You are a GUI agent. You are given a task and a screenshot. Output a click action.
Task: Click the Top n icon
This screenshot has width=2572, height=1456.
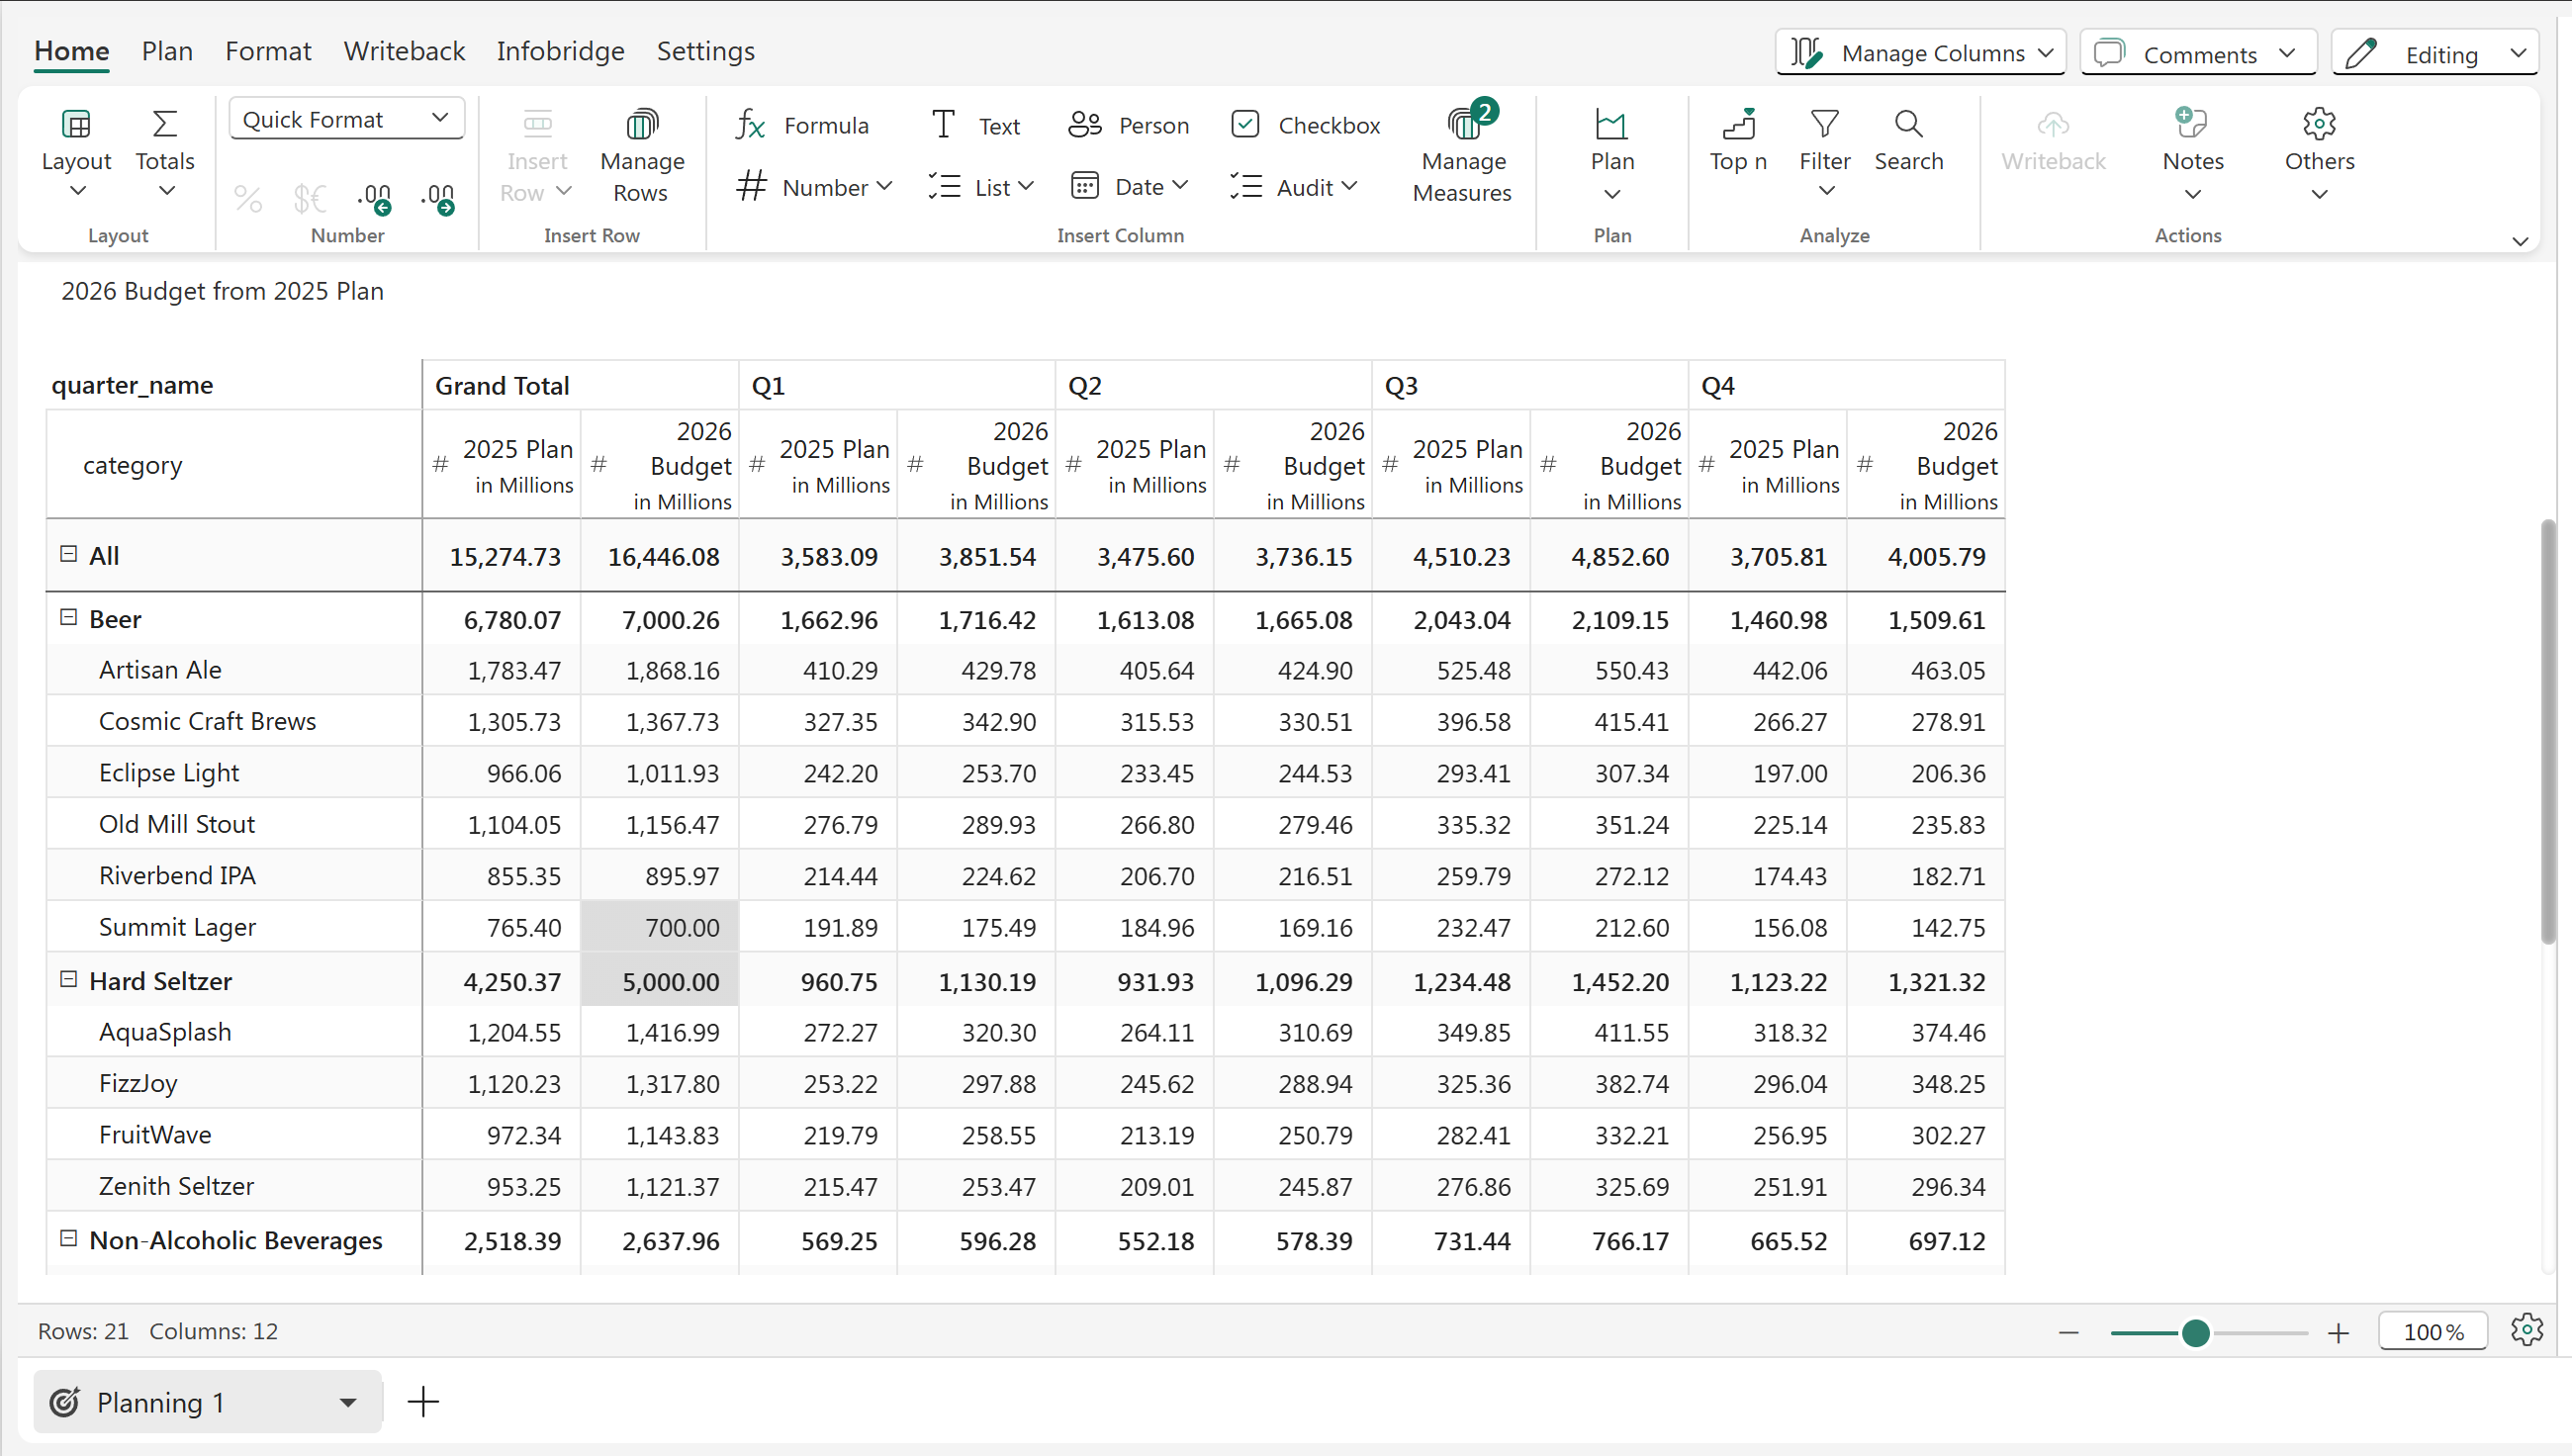click(x=1738, y=124)
